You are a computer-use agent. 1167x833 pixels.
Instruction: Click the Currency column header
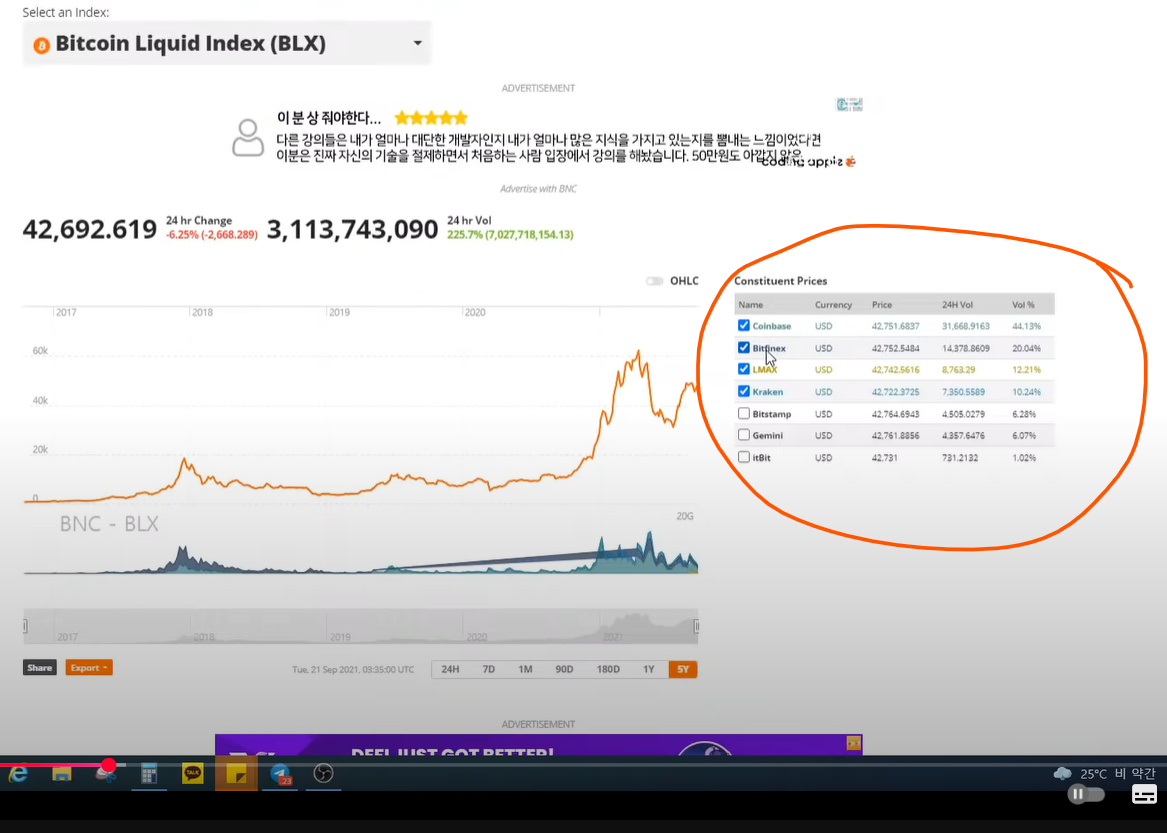[833, 304]
